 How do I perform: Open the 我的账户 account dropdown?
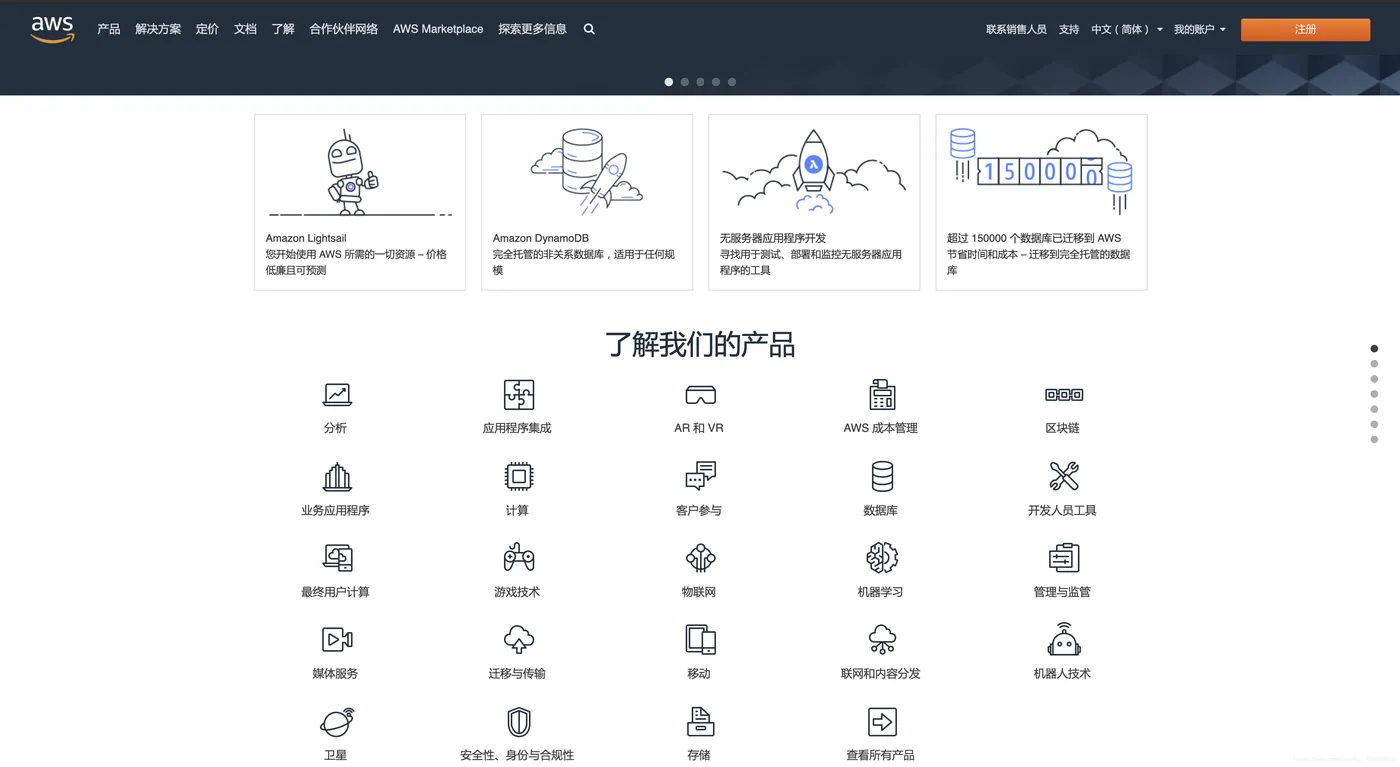tap(1200, 30)
